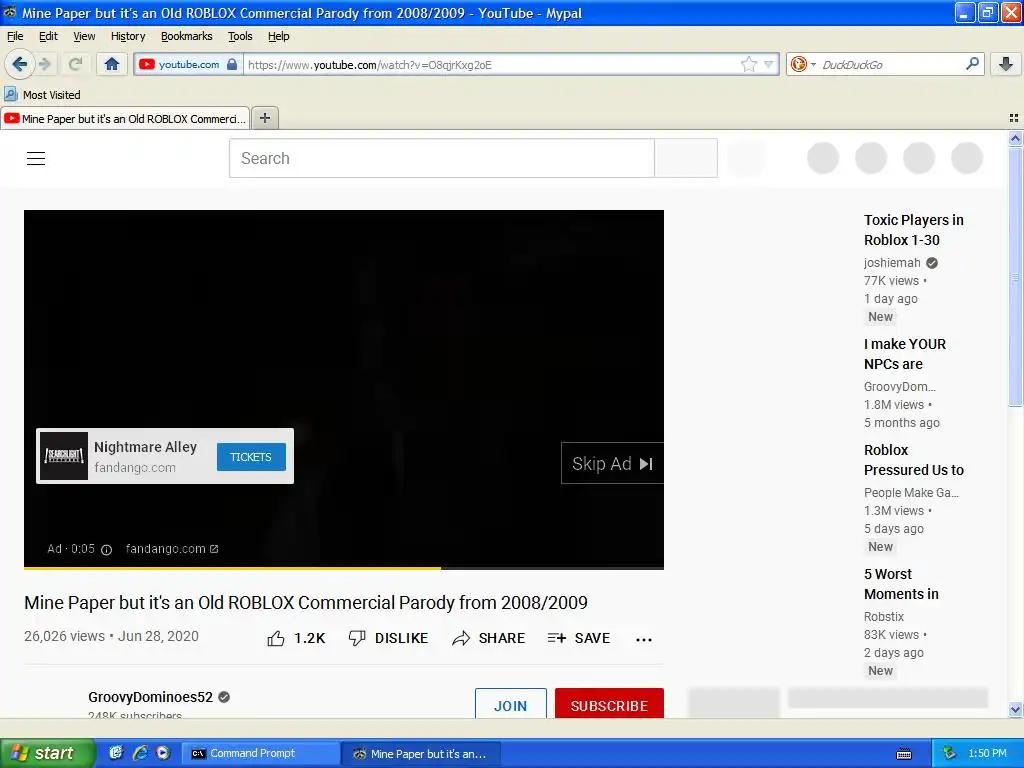Open the Windows start menu
Image resolution: width=1024 pixels, height=768 pixels.
tap(47, 753)
